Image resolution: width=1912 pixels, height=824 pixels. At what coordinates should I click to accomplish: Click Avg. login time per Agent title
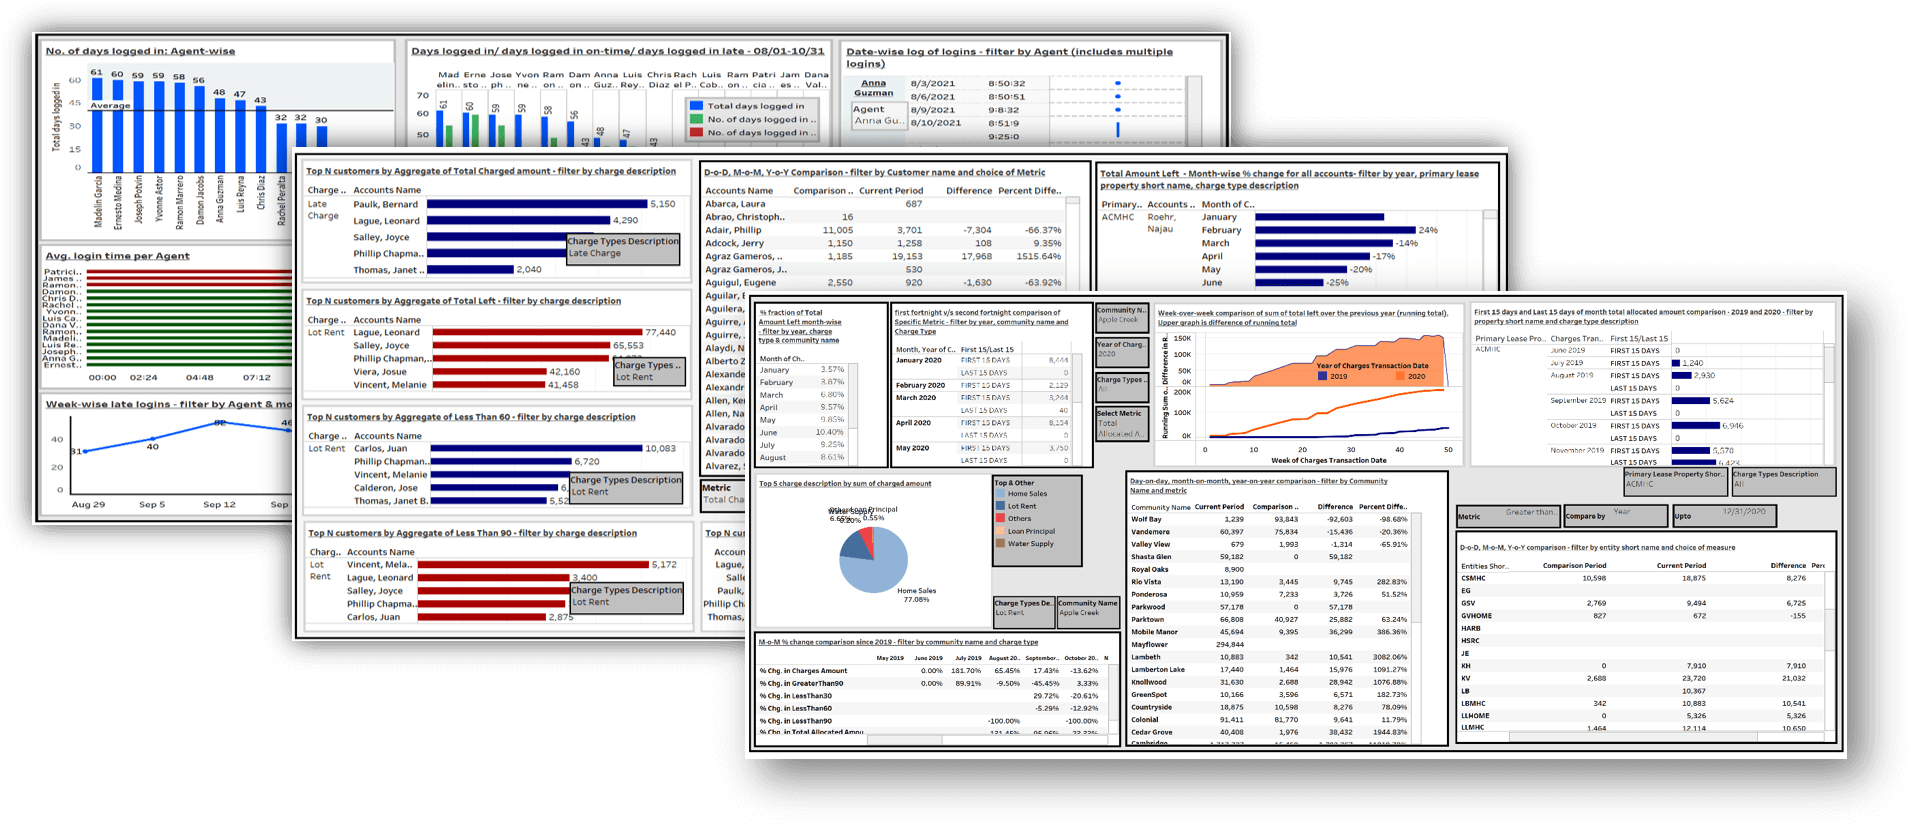click(x=117, y=256)
